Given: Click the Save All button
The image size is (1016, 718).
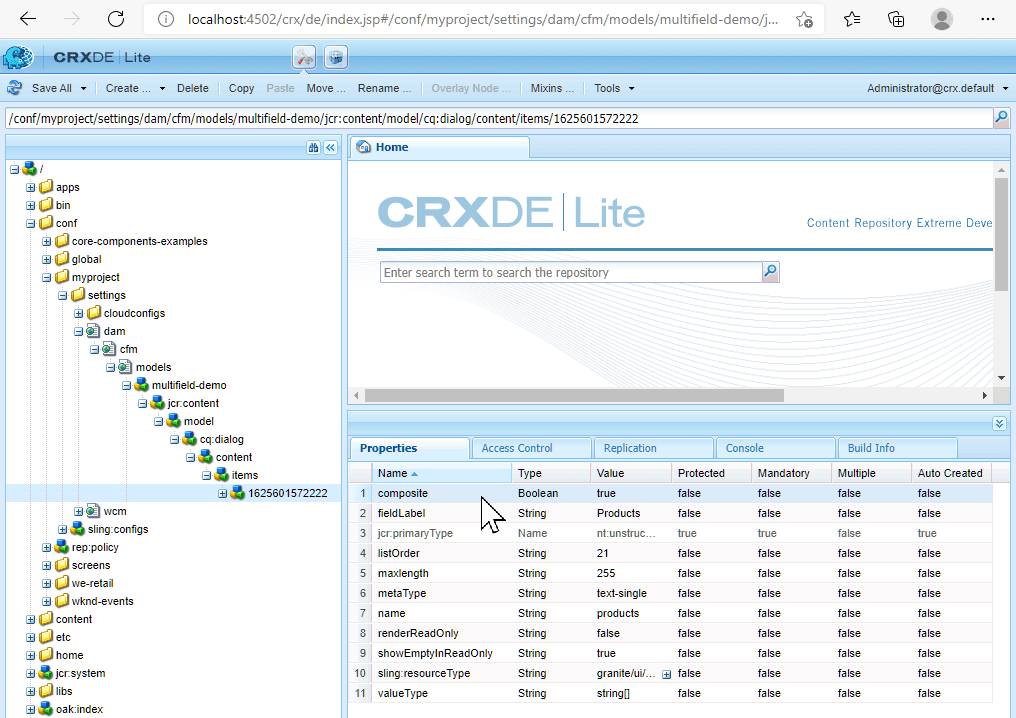Looking at the screenshot, I should (52, 88).
